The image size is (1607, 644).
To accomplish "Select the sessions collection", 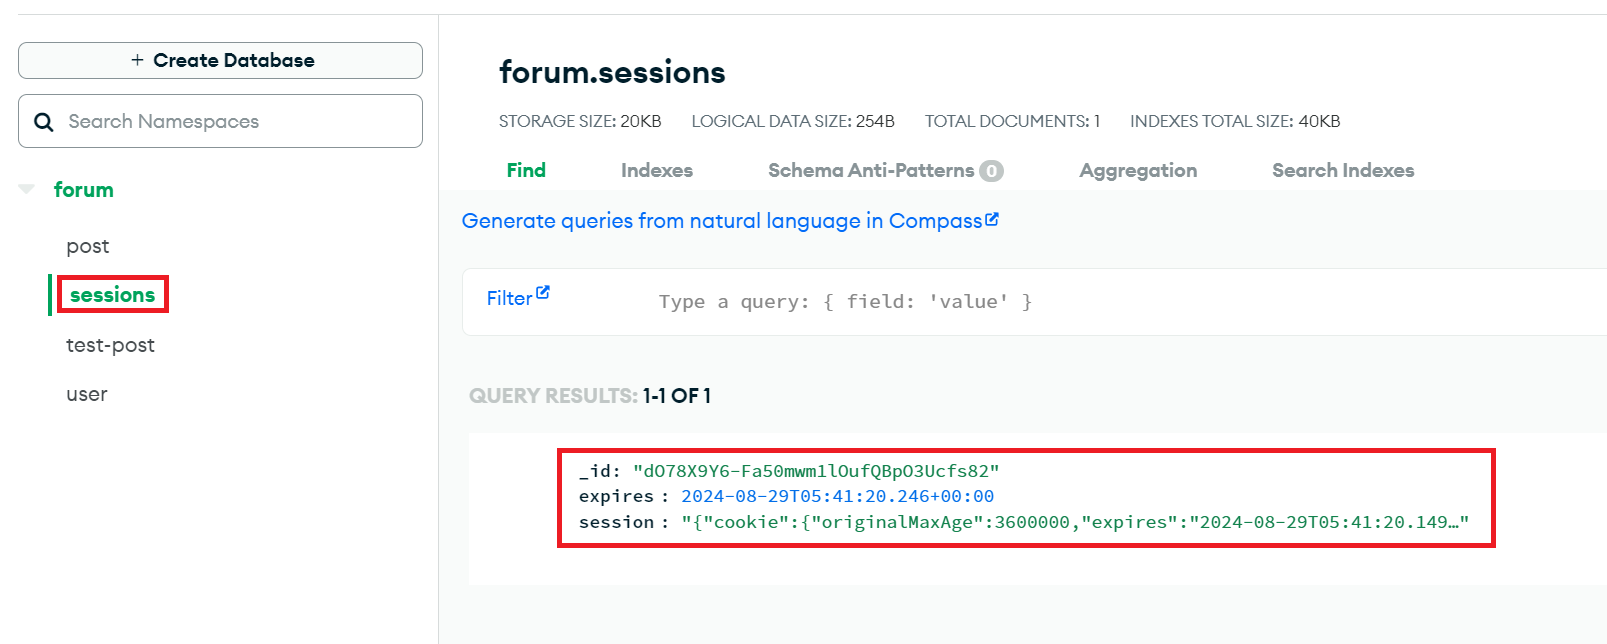I will click(x=112, y=295).
